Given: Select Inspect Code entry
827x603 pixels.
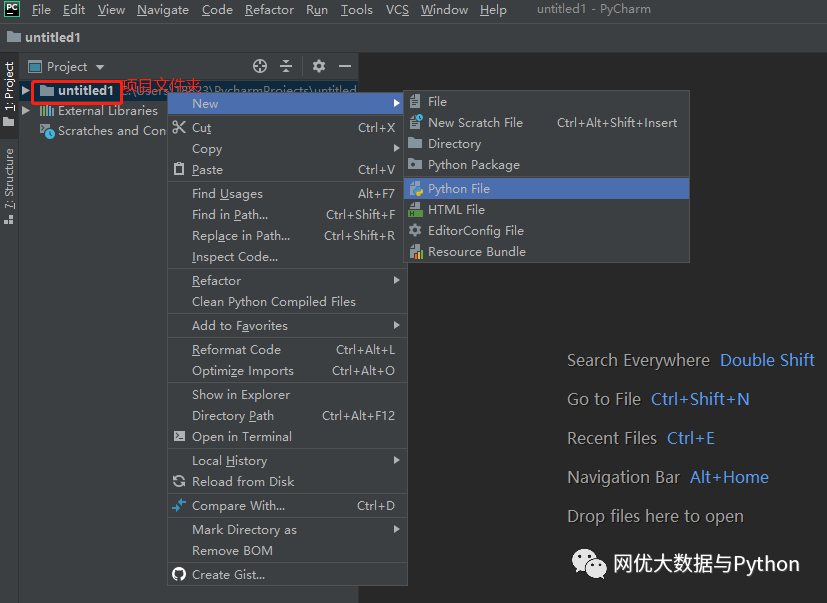Looking at the screenshot, I should coord(287,257).
